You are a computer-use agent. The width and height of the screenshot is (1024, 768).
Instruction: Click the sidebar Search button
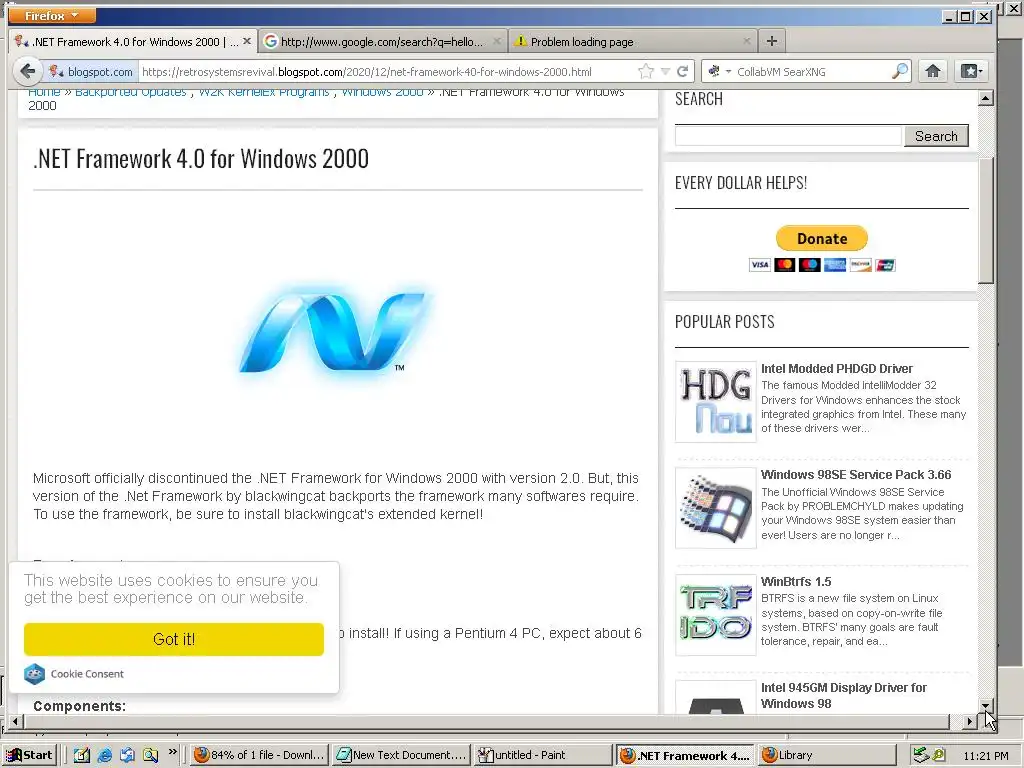coord(936,136)
